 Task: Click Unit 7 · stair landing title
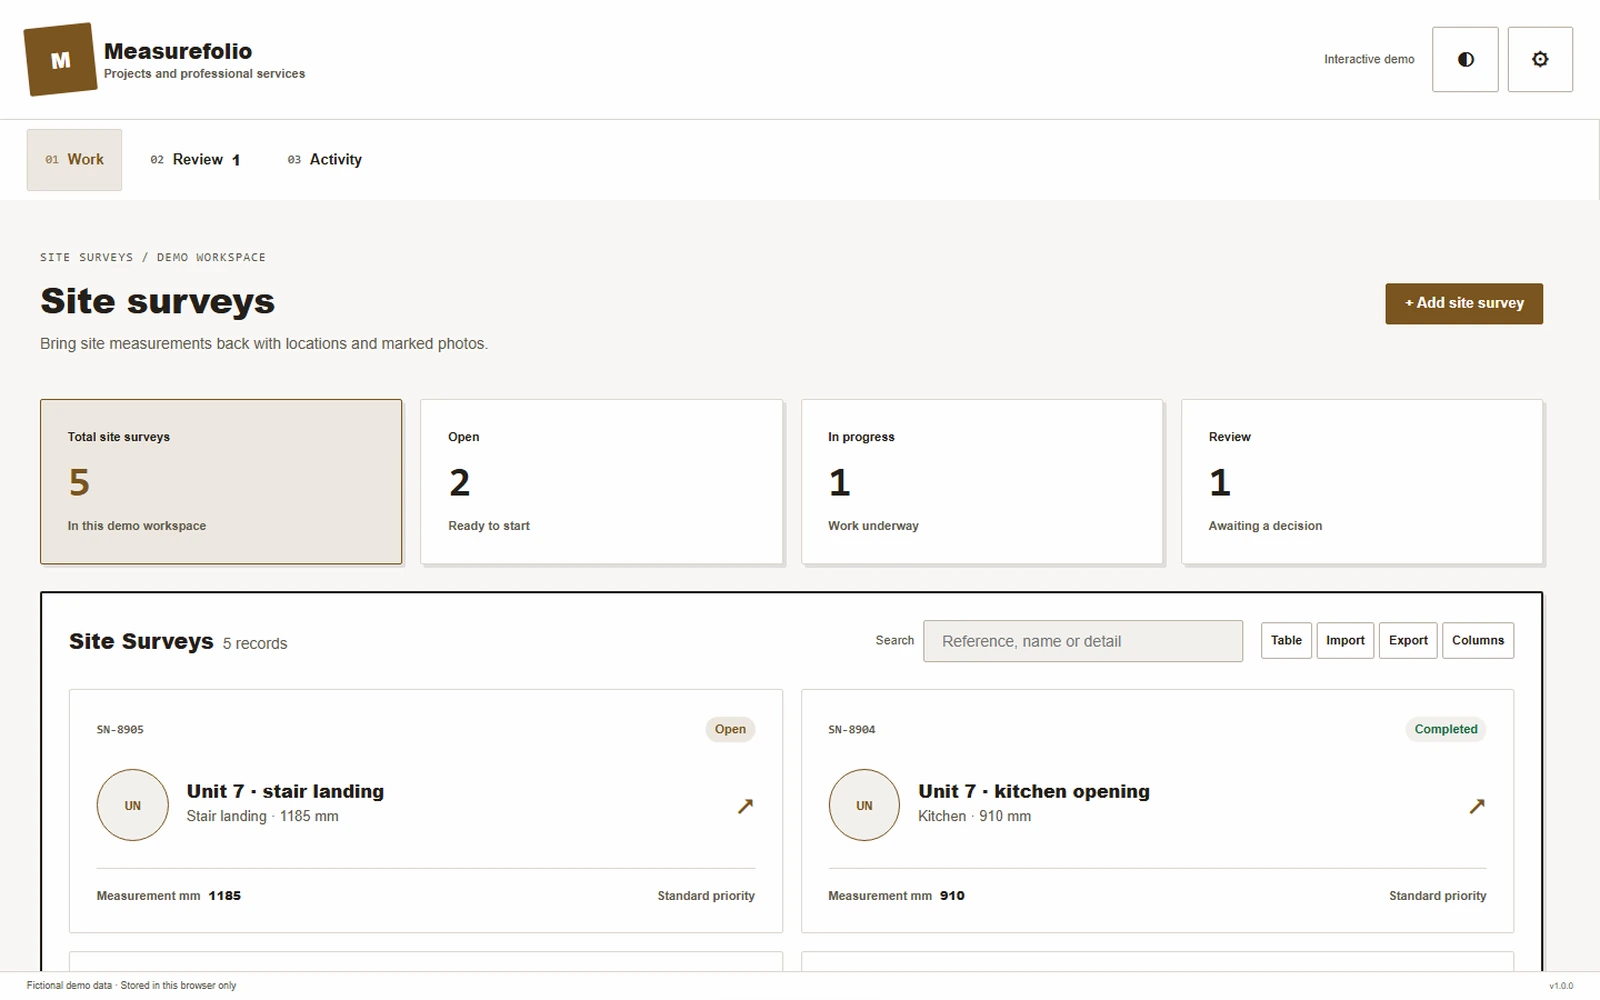(x=285, y=791)
